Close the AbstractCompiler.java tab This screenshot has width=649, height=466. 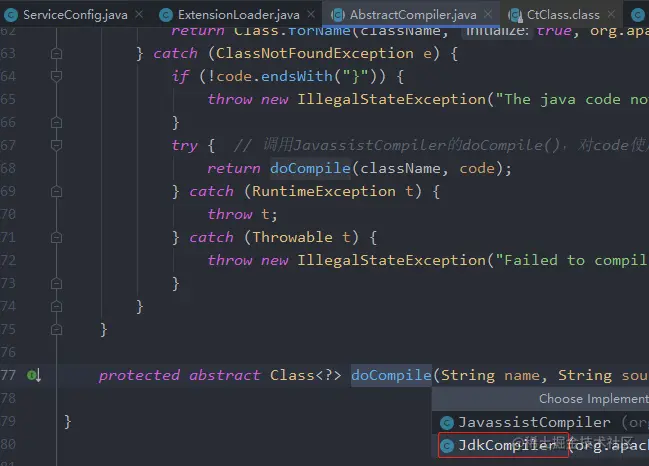click(488, 14)
